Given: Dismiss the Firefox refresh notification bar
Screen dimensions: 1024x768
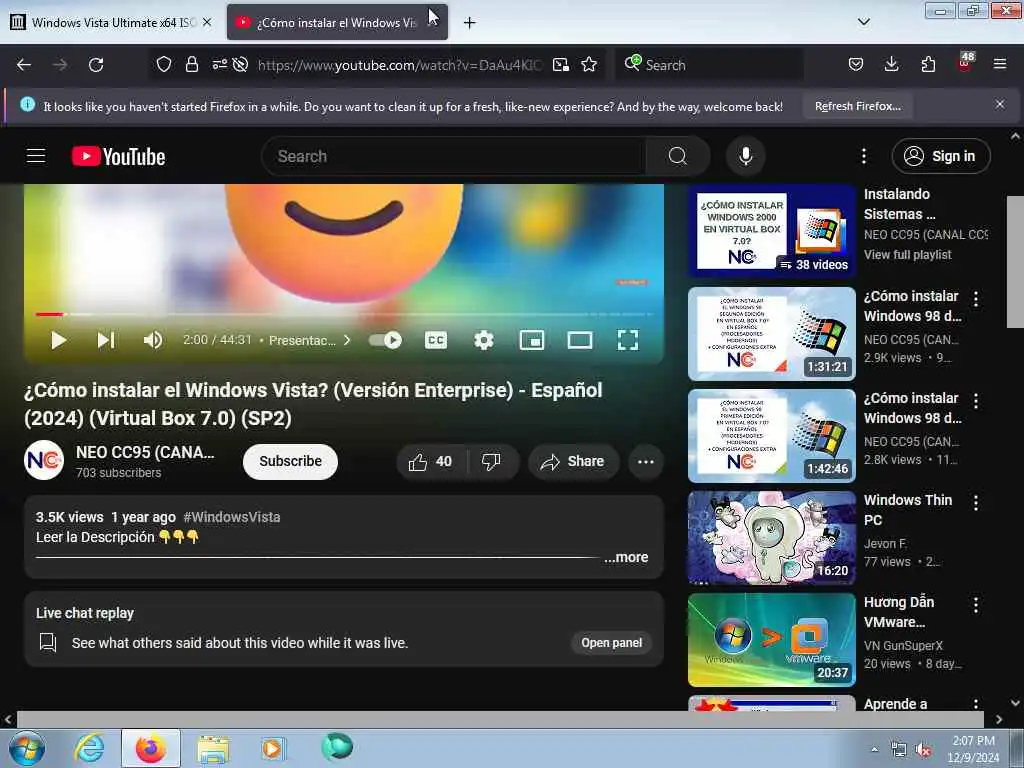Looking at the screenshot, I should 1000,104.
